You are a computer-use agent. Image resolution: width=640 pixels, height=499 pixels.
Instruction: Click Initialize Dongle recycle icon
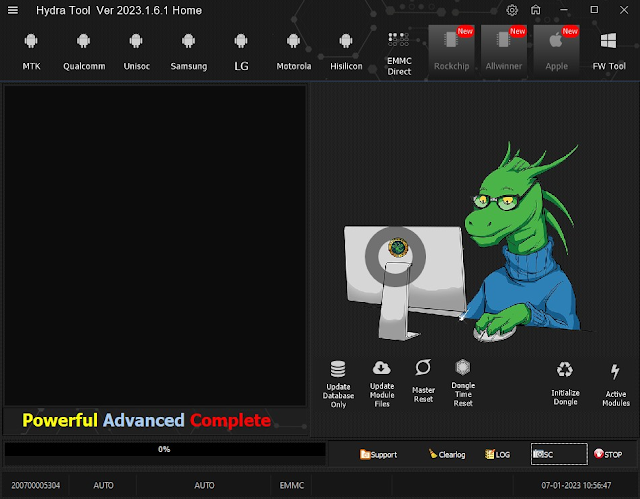[x=565, y=370]
